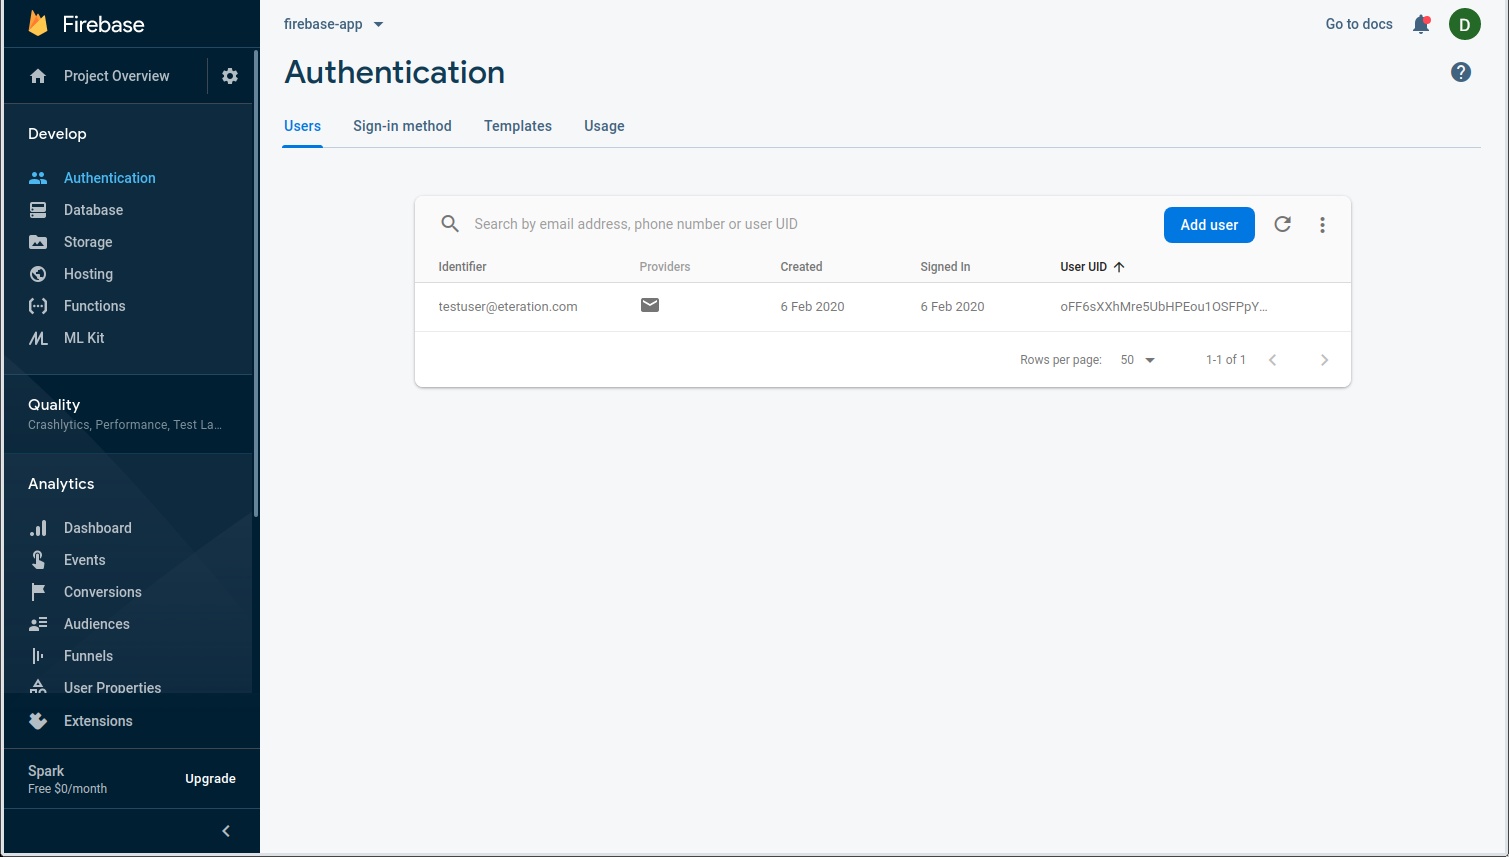The image size is (1509, 857).
Task: Refresh the users list
Action: [1282, 225]
